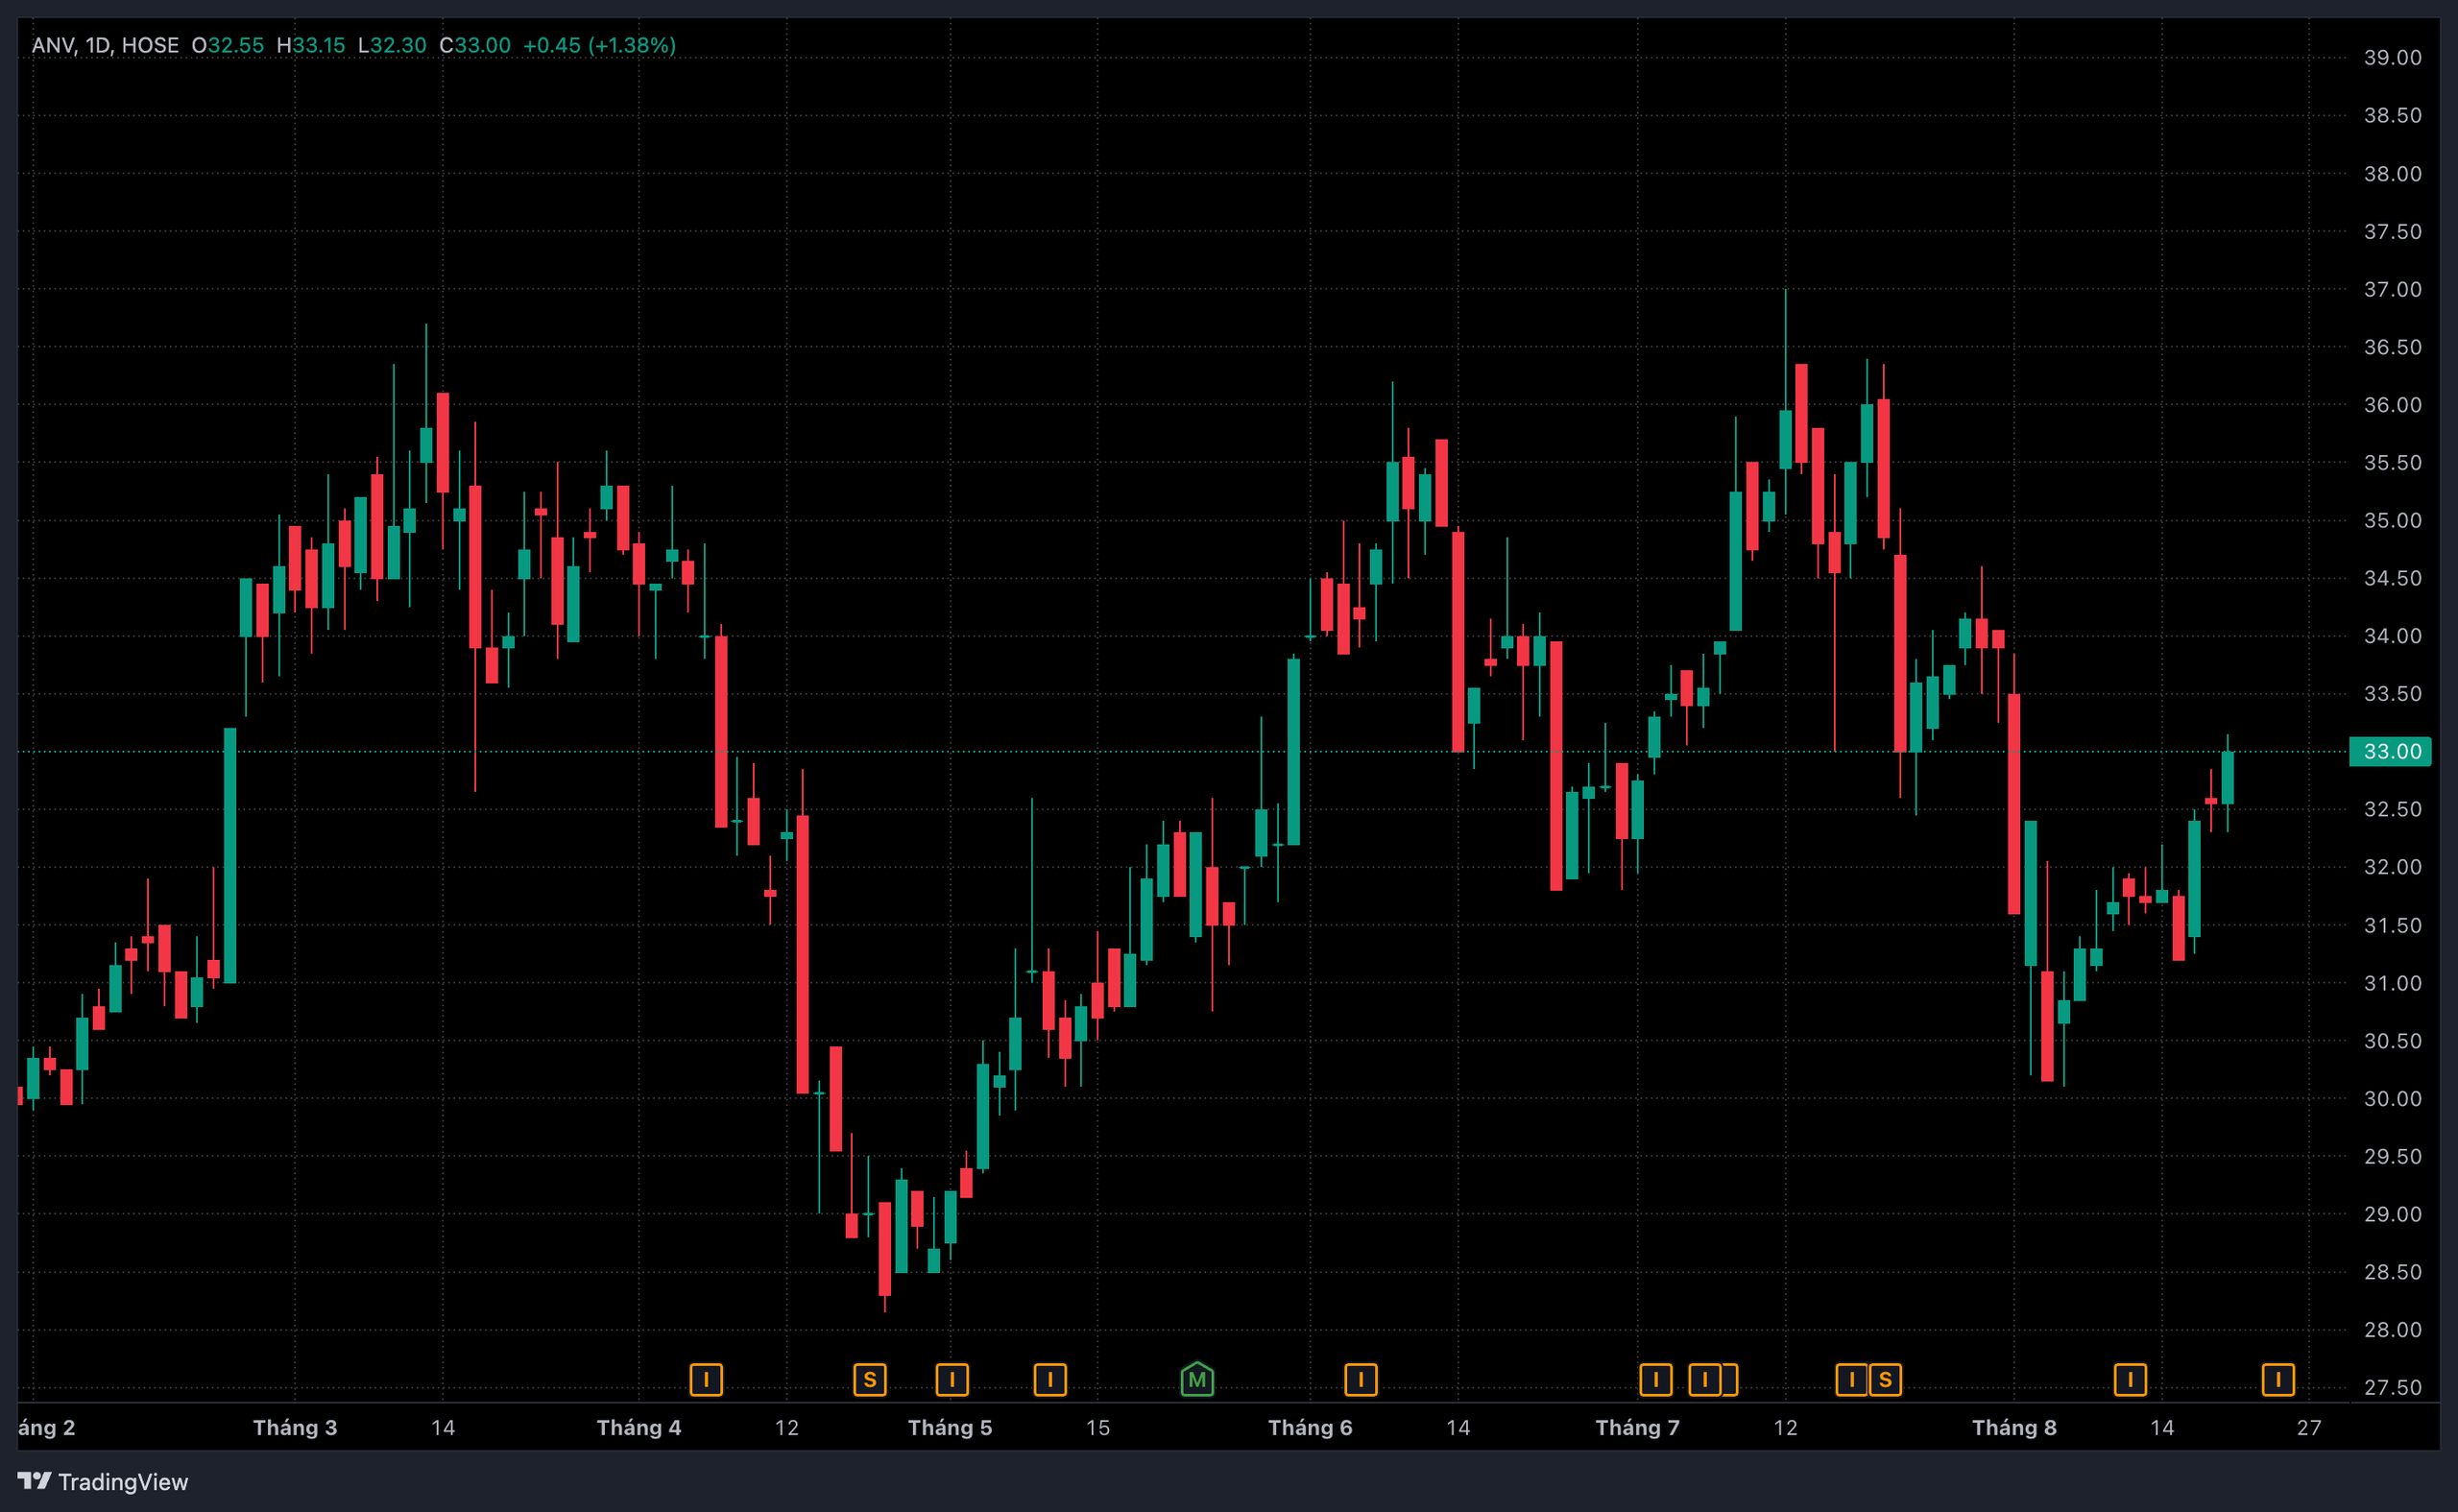2458x1512 pixels.
Task: Open the I event marker between Tháng 8 and 14
Action: [x=2130, y=1380]
